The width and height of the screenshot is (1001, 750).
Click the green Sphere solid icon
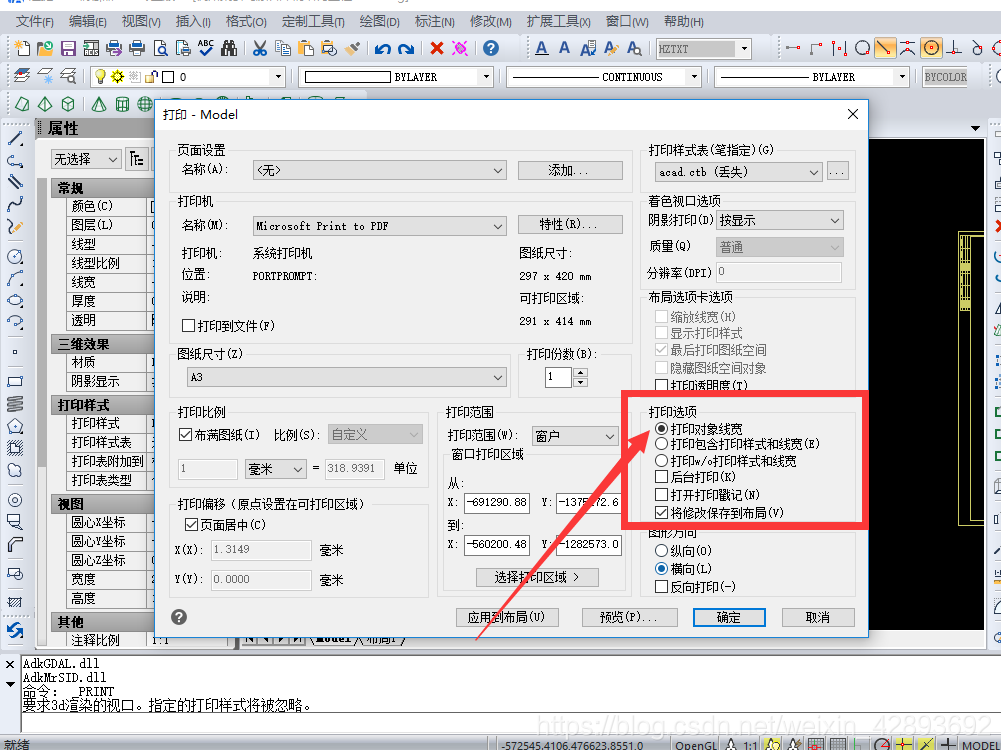point(146,104)
